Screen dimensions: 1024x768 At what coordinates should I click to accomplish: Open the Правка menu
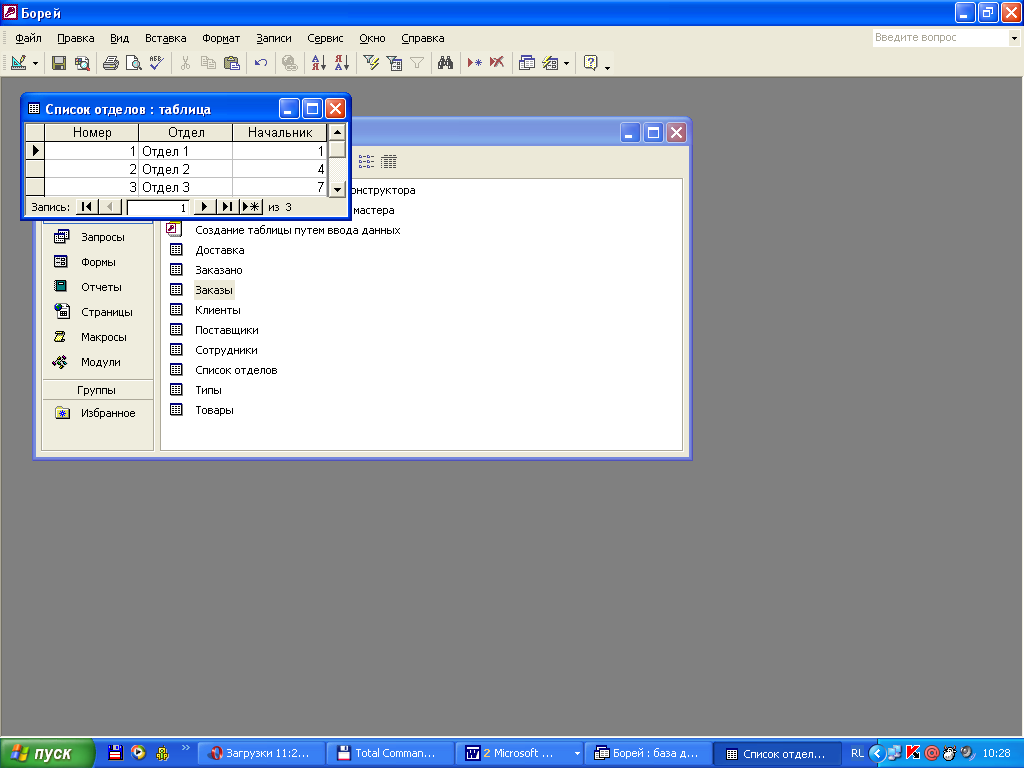coord(76,38)
